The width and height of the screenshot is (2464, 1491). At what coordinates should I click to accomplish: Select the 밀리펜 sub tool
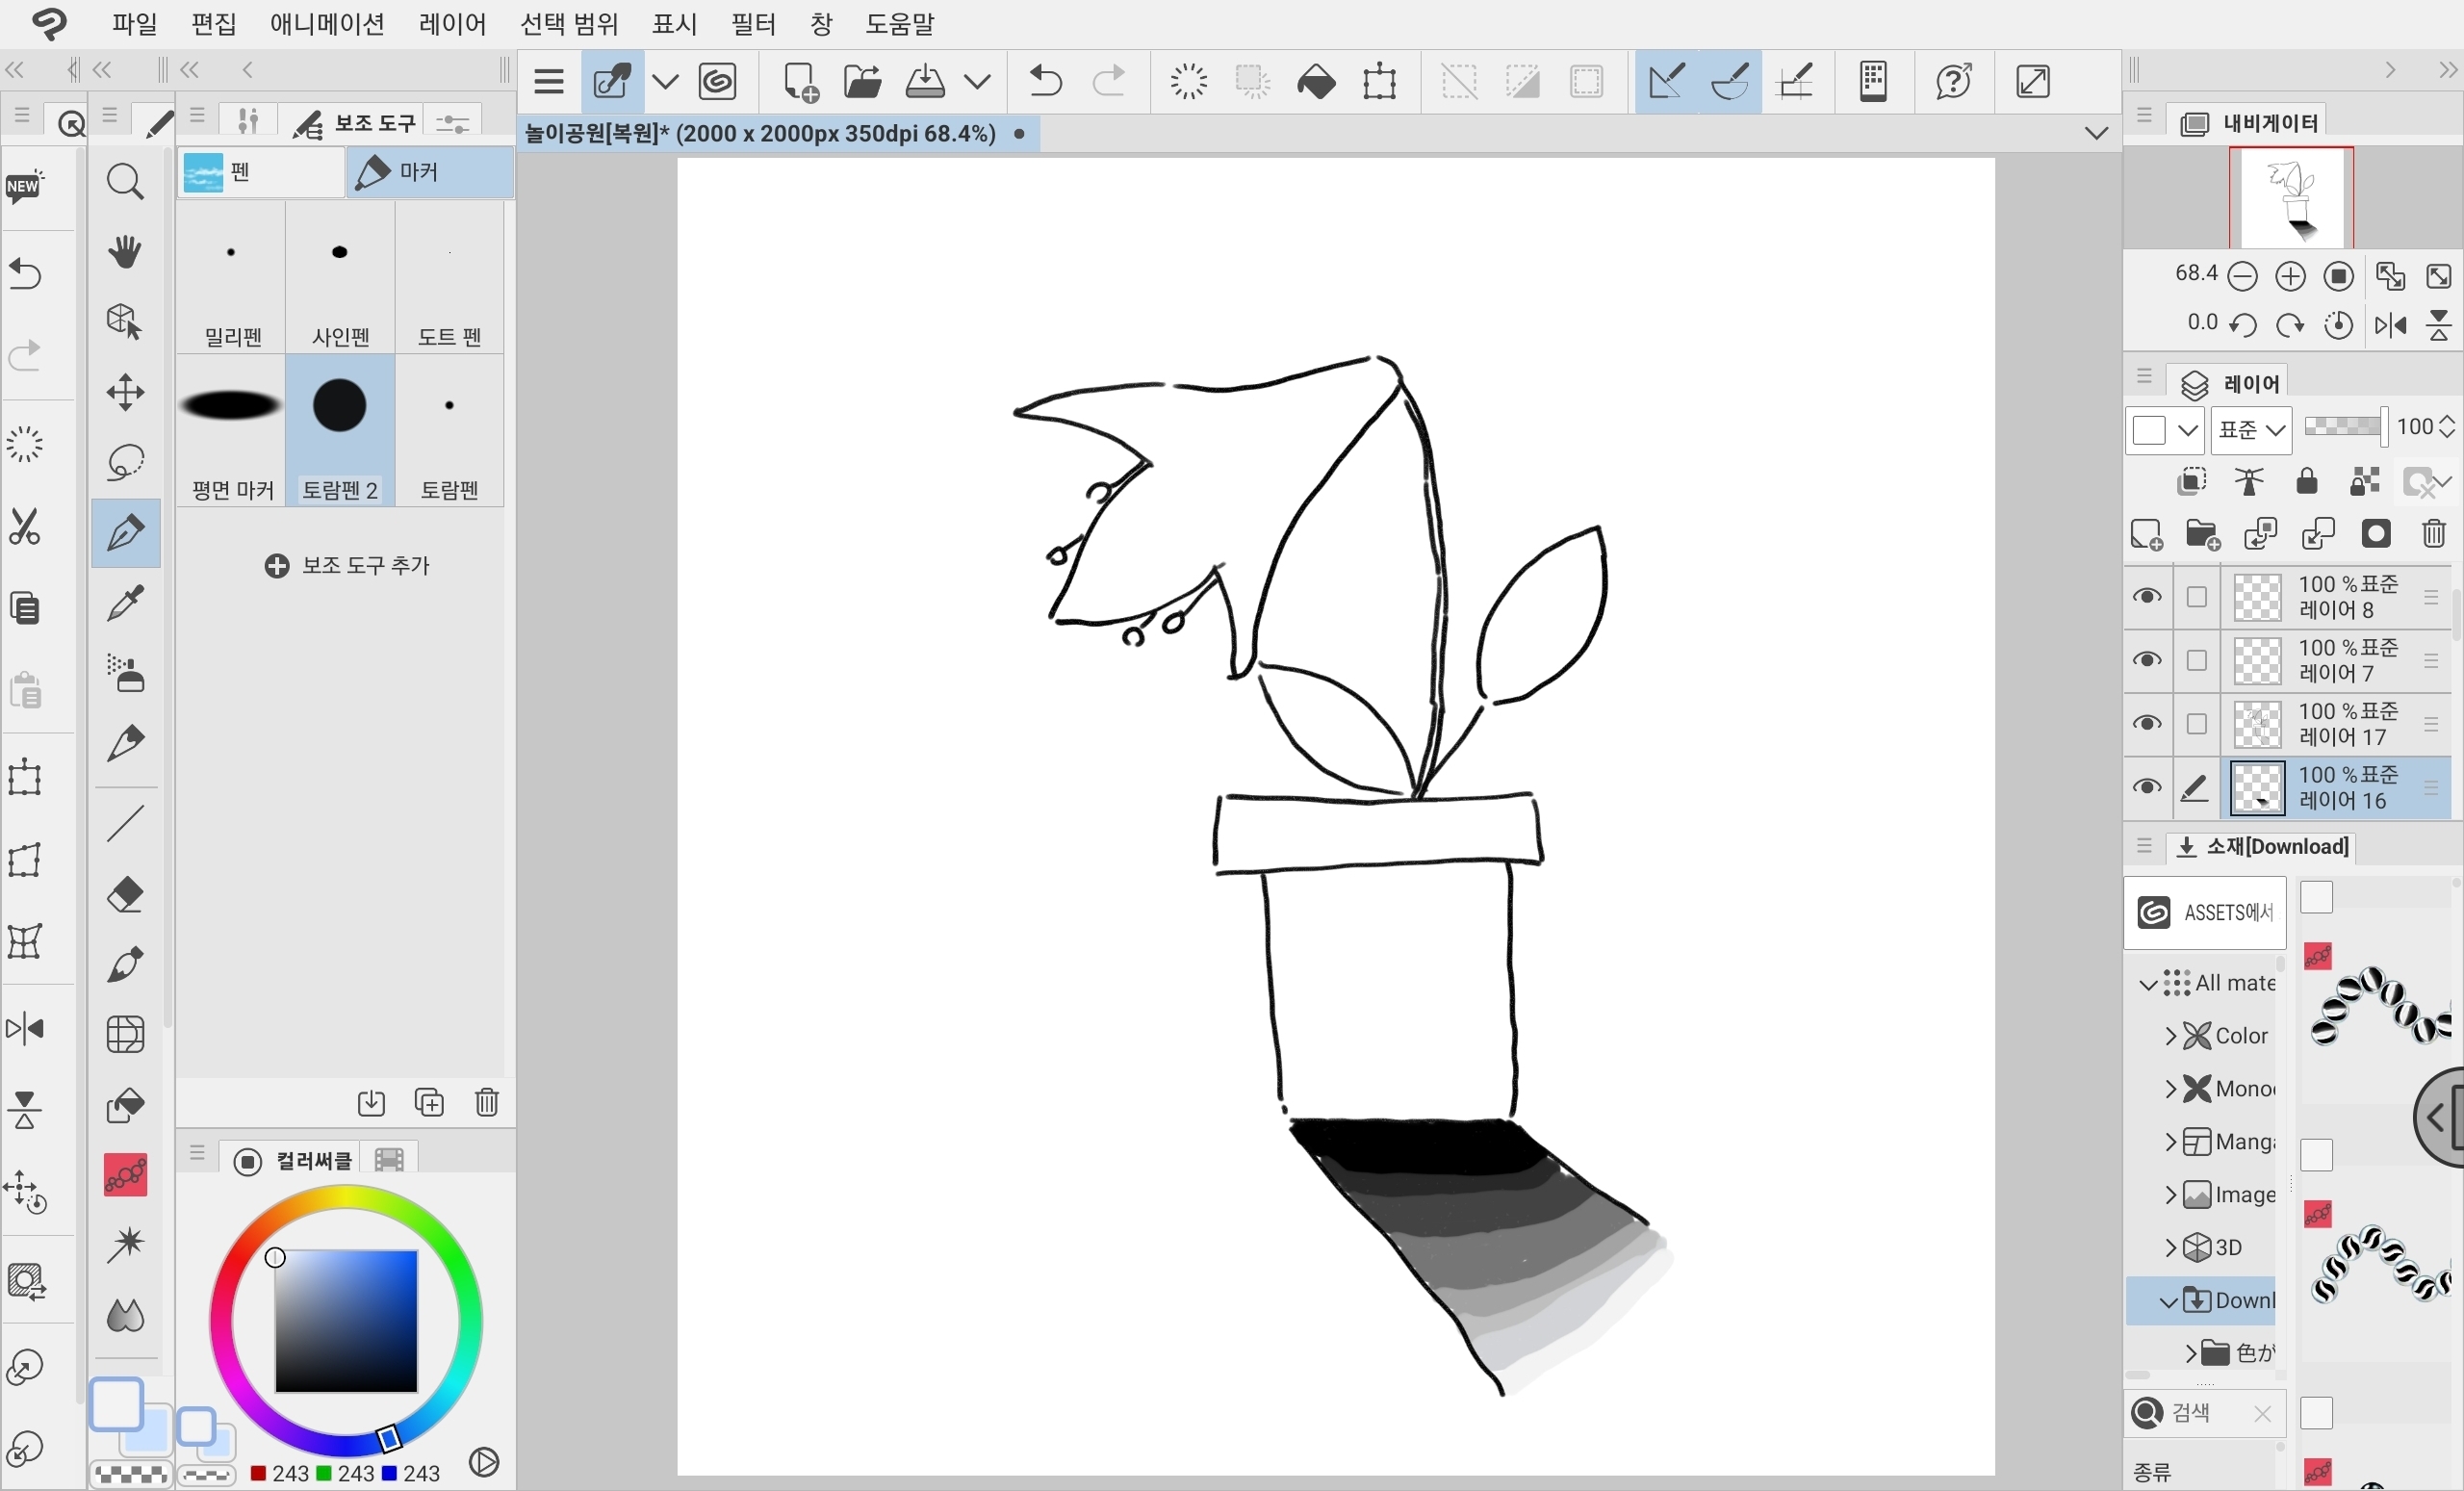(x=231, y=277)
